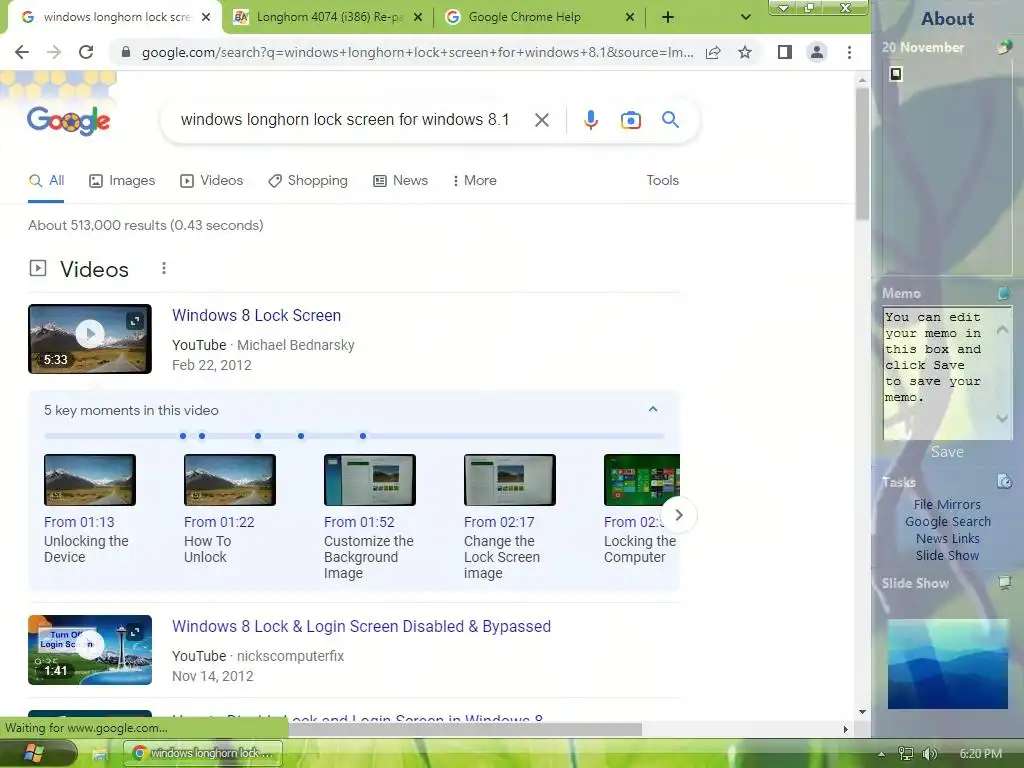Screen dimensions: 1024x768
Task: Bookmark this page with the star
Action: 744,52
